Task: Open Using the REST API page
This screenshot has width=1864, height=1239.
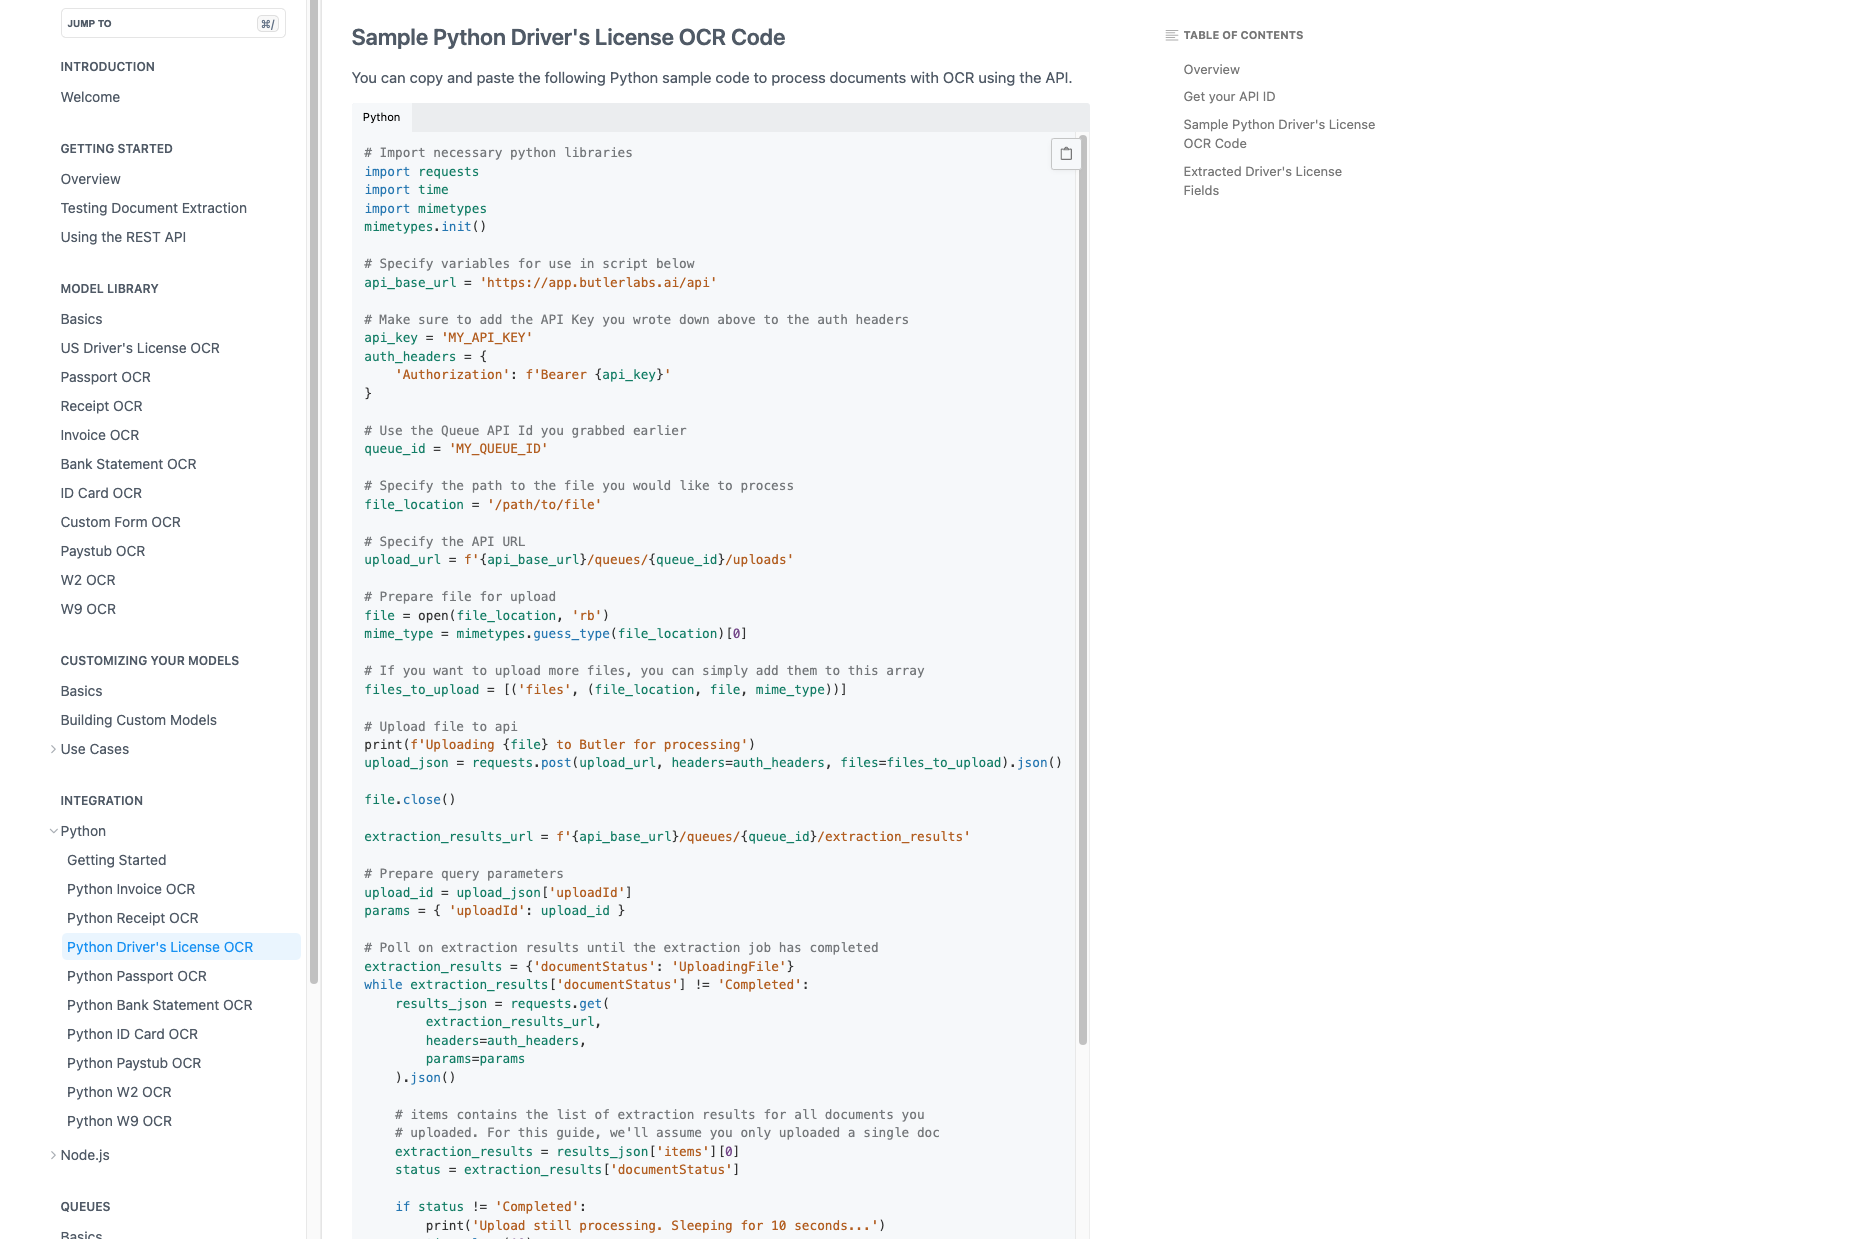Action: tap(123, 237)
